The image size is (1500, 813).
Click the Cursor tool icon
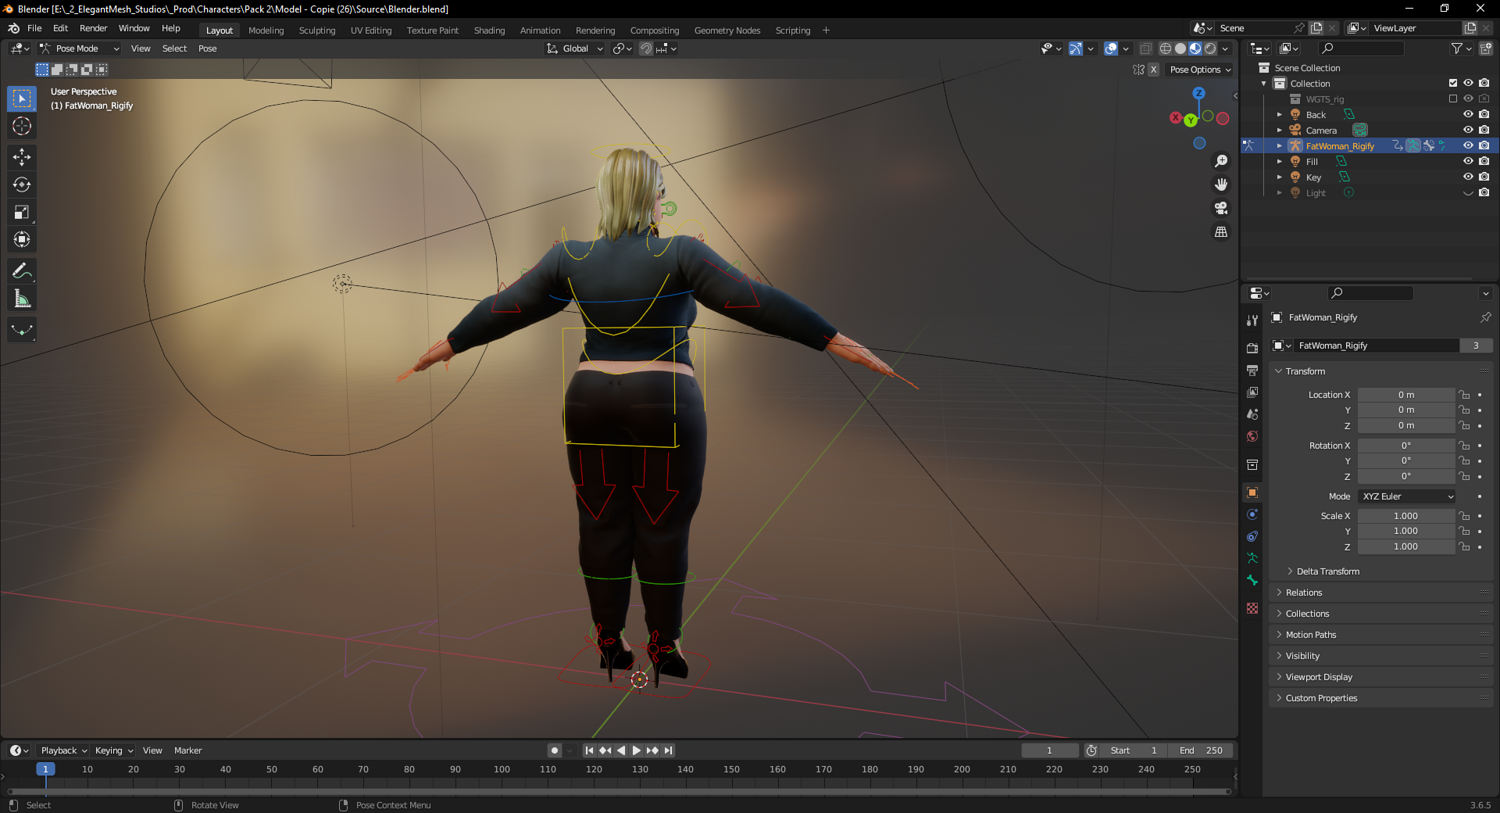point(22,126)
